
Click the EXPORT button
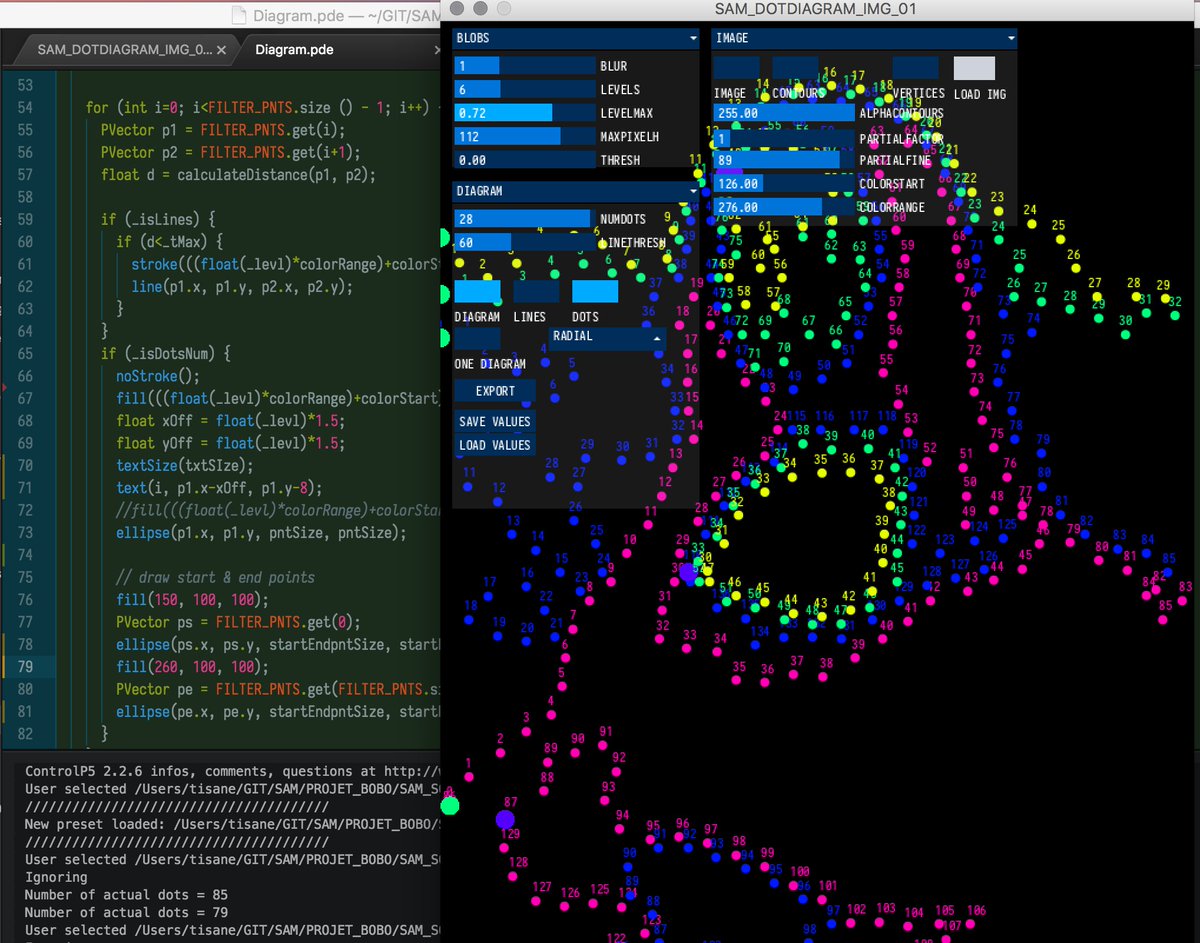tap(495, 391)
